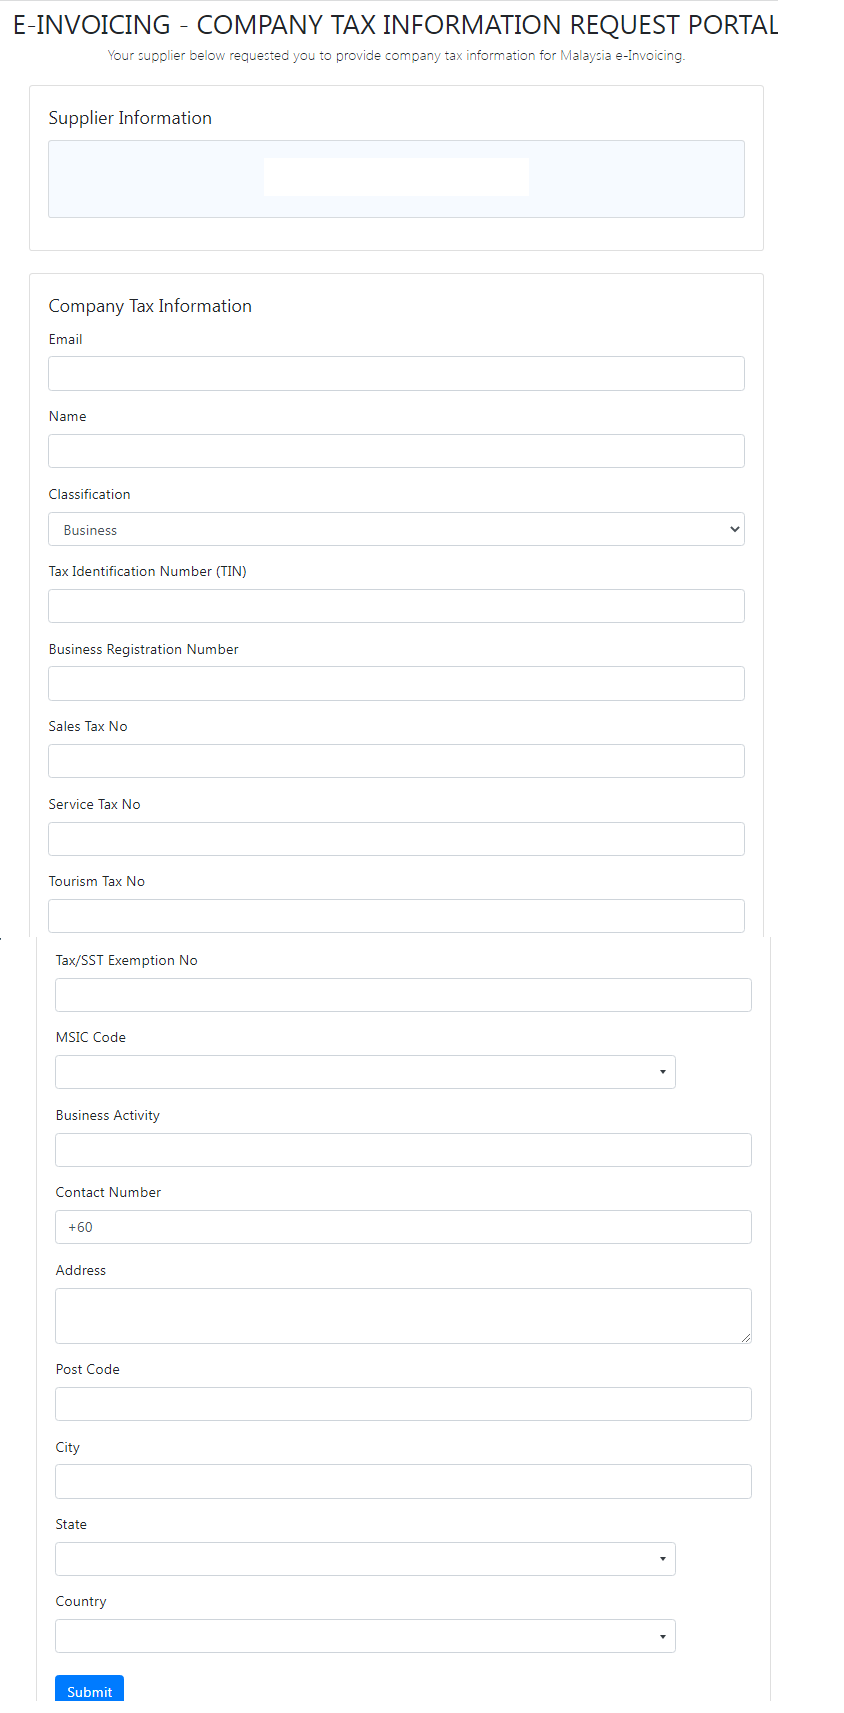
Task: Click the white supplier logo box
Action: 396,177
